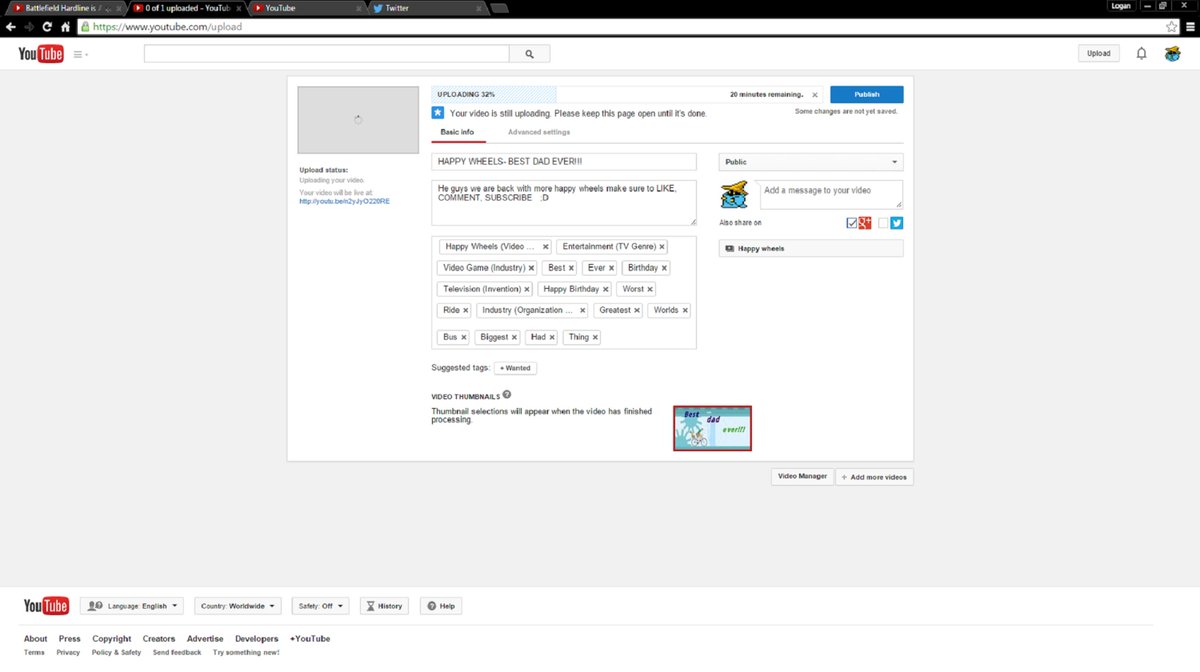
Task: Click the footer Help button
Action: click(441, 606)
